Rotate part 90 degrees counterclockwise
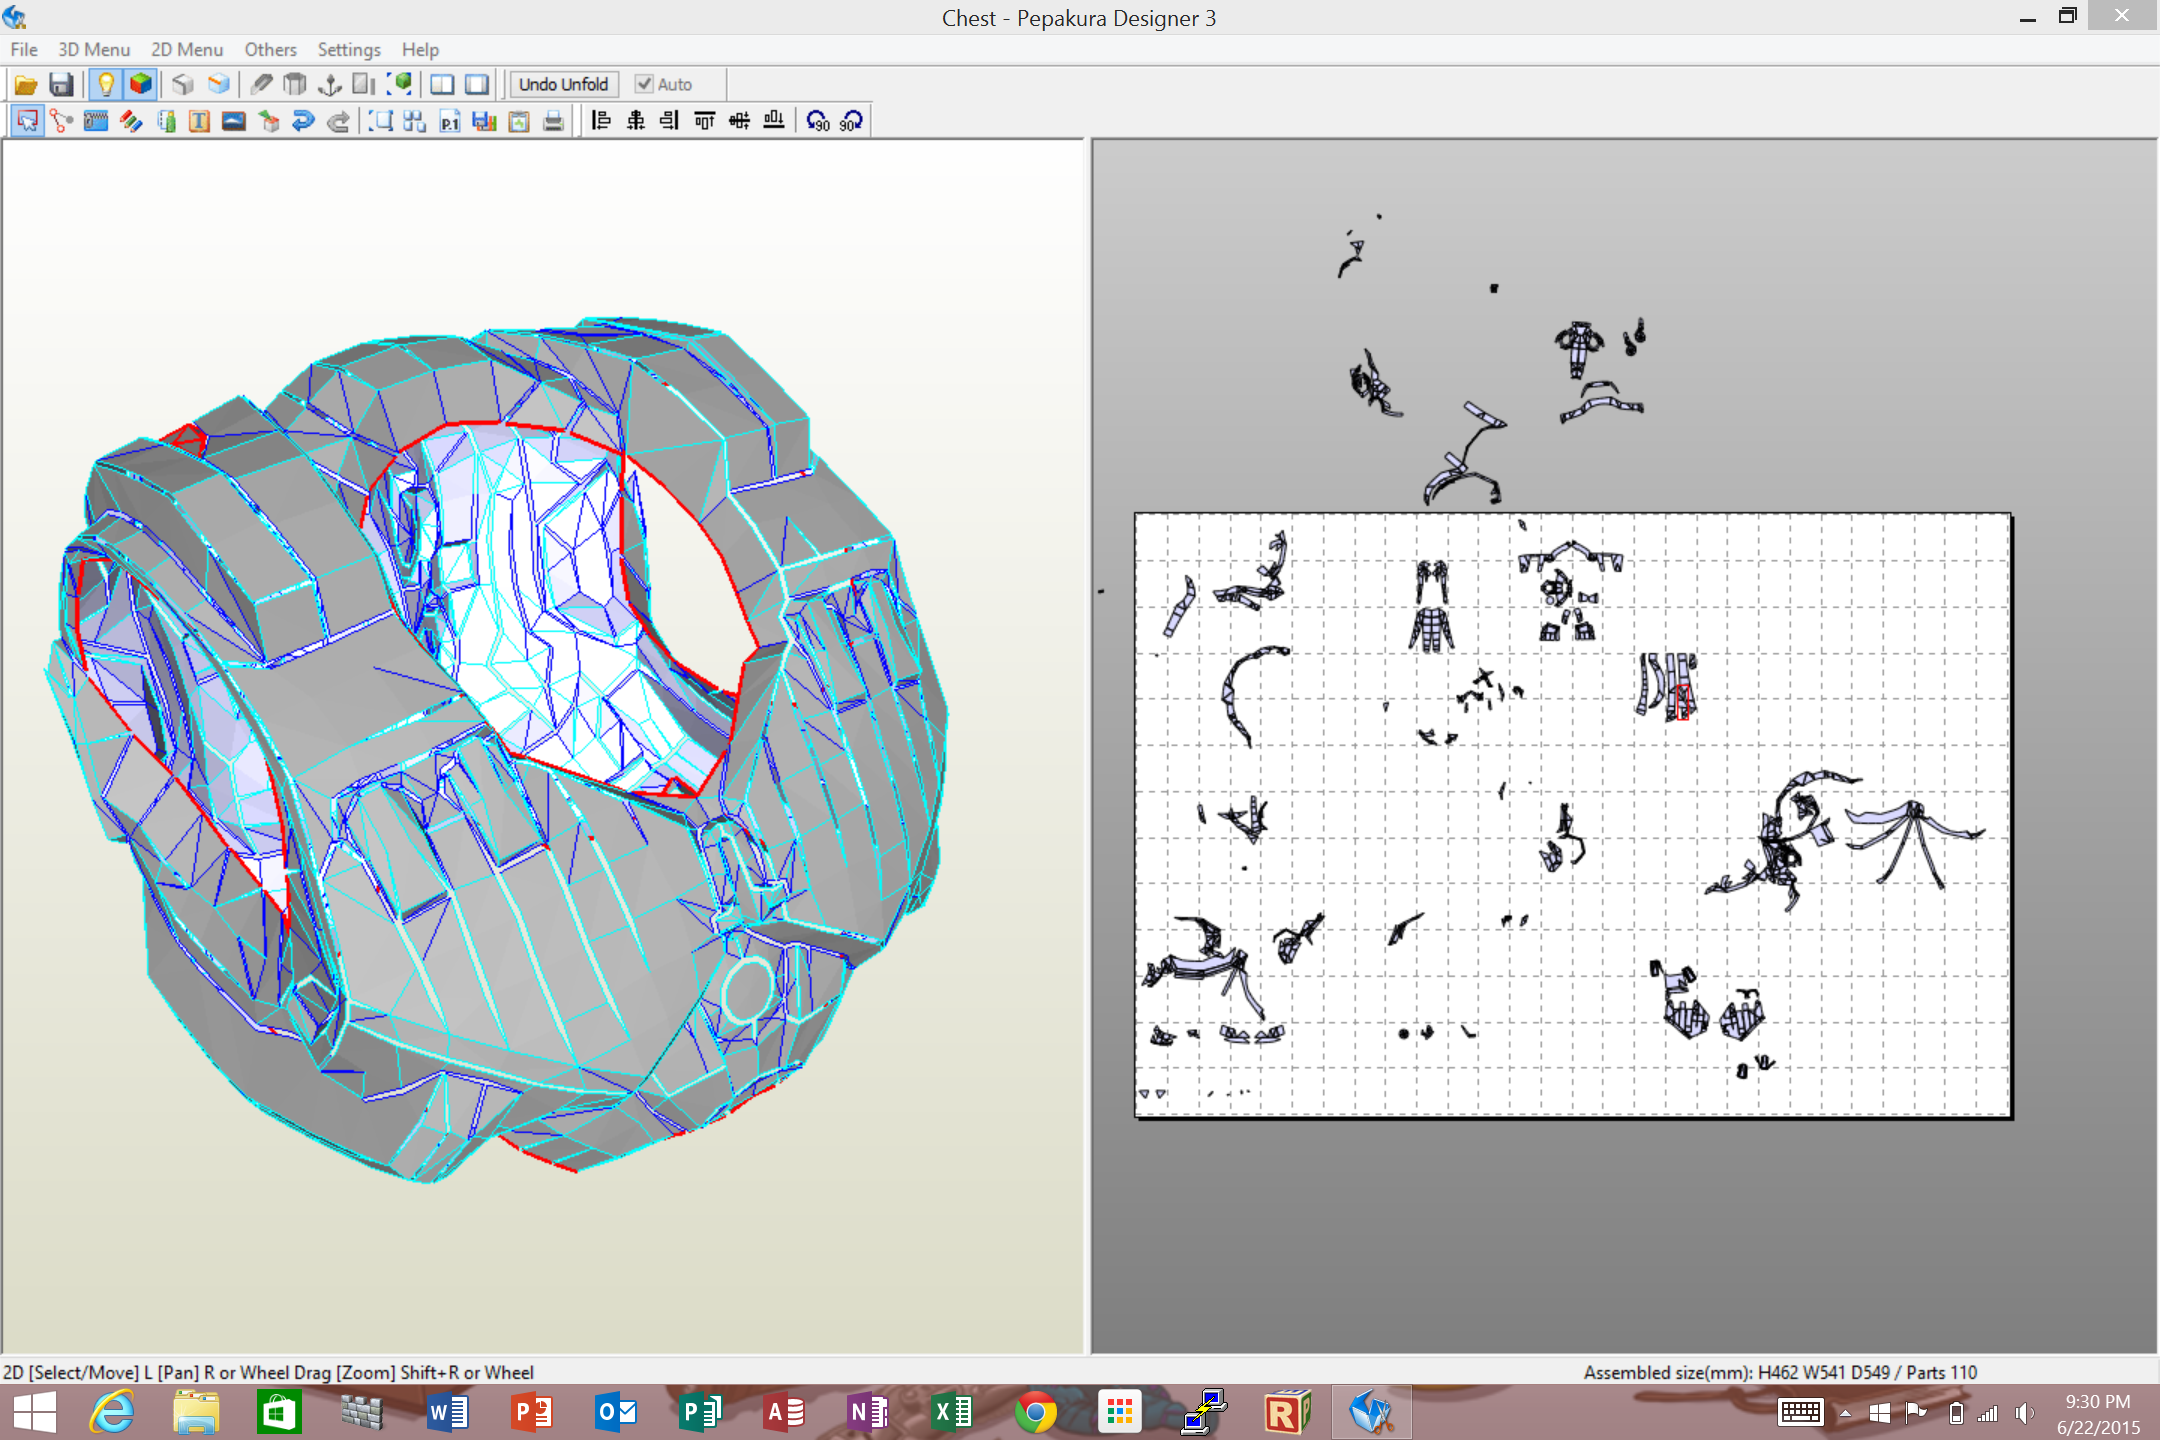The width and height of the screenshot is (2160, 1440). point(818,121)
